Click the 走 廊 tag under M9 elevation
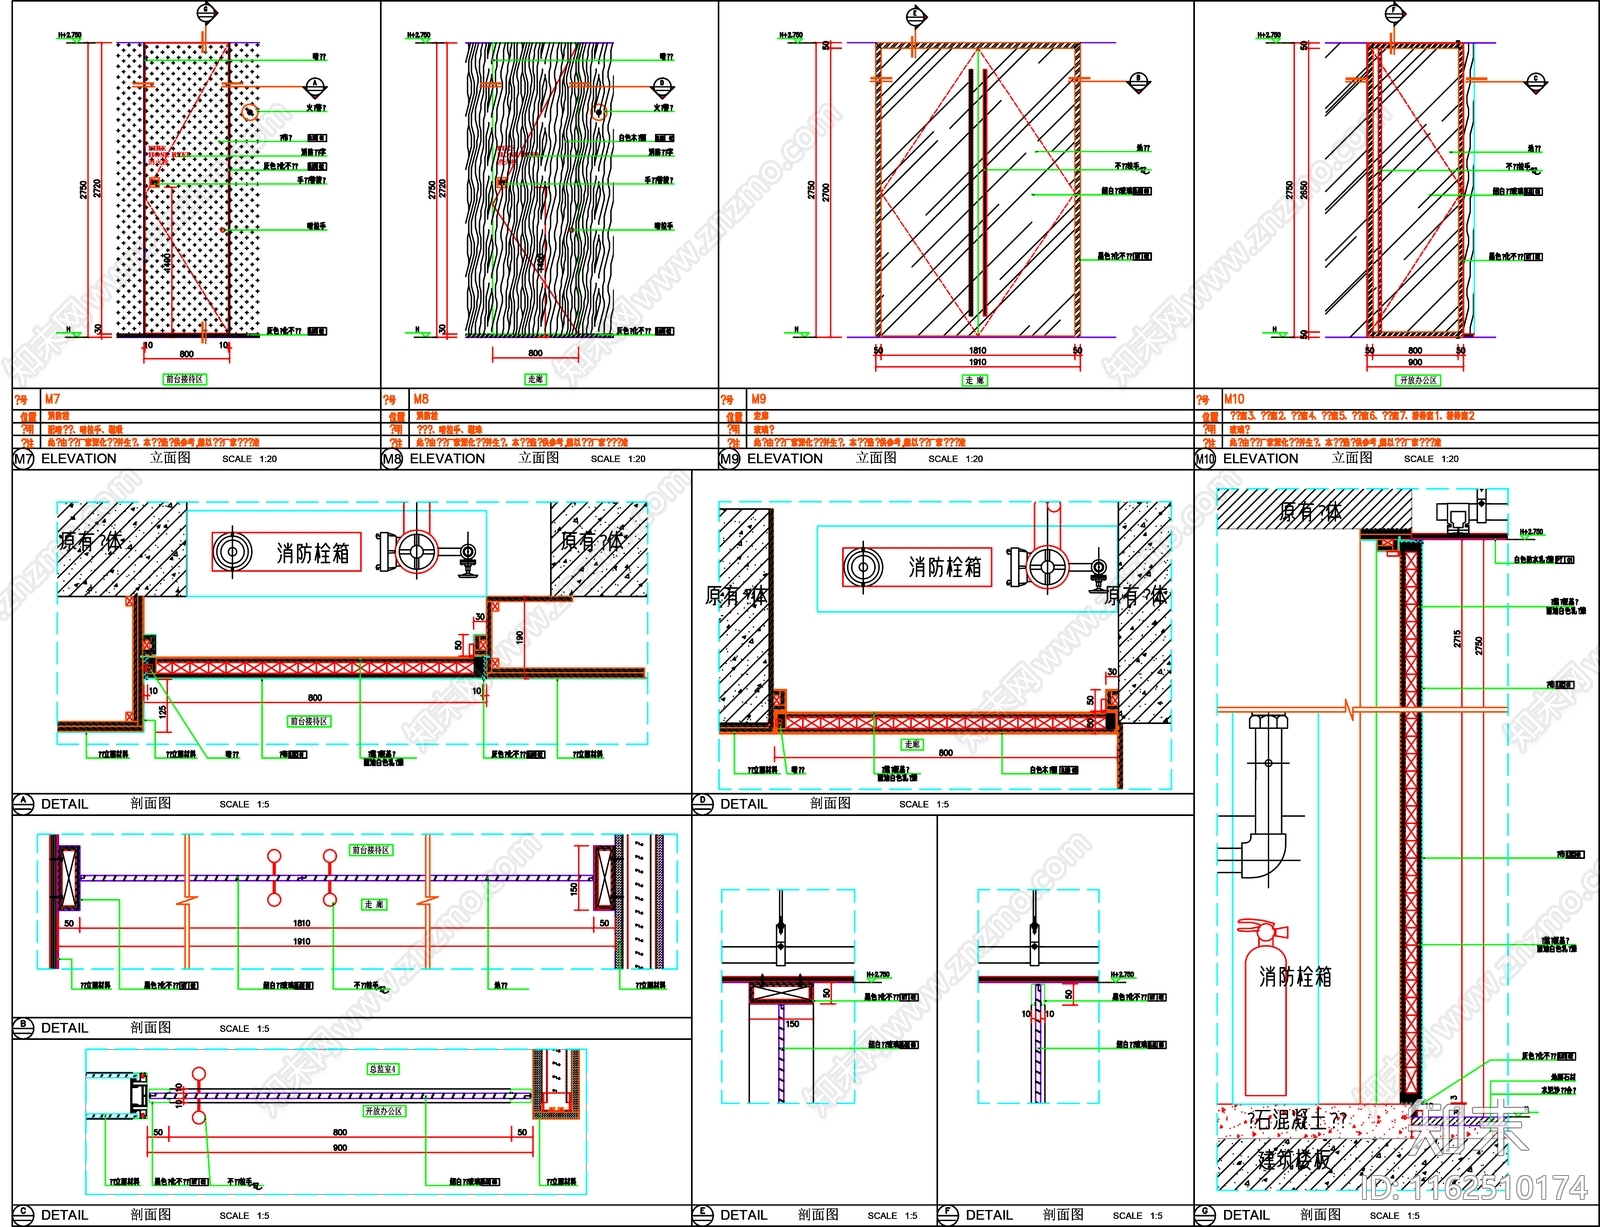Viewport: 1600px width, 1227px height. pos(975,380)
